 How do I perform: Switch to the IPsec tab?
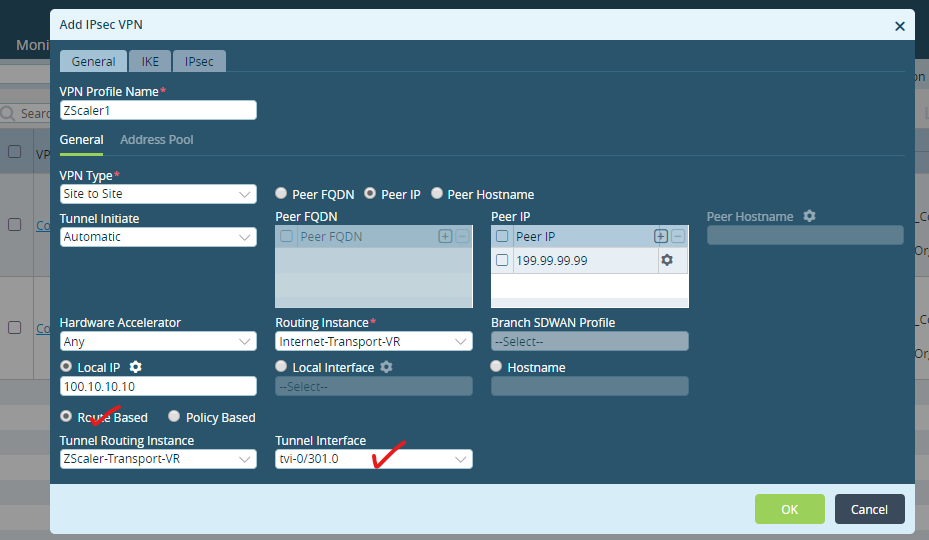tap(199, 61)
